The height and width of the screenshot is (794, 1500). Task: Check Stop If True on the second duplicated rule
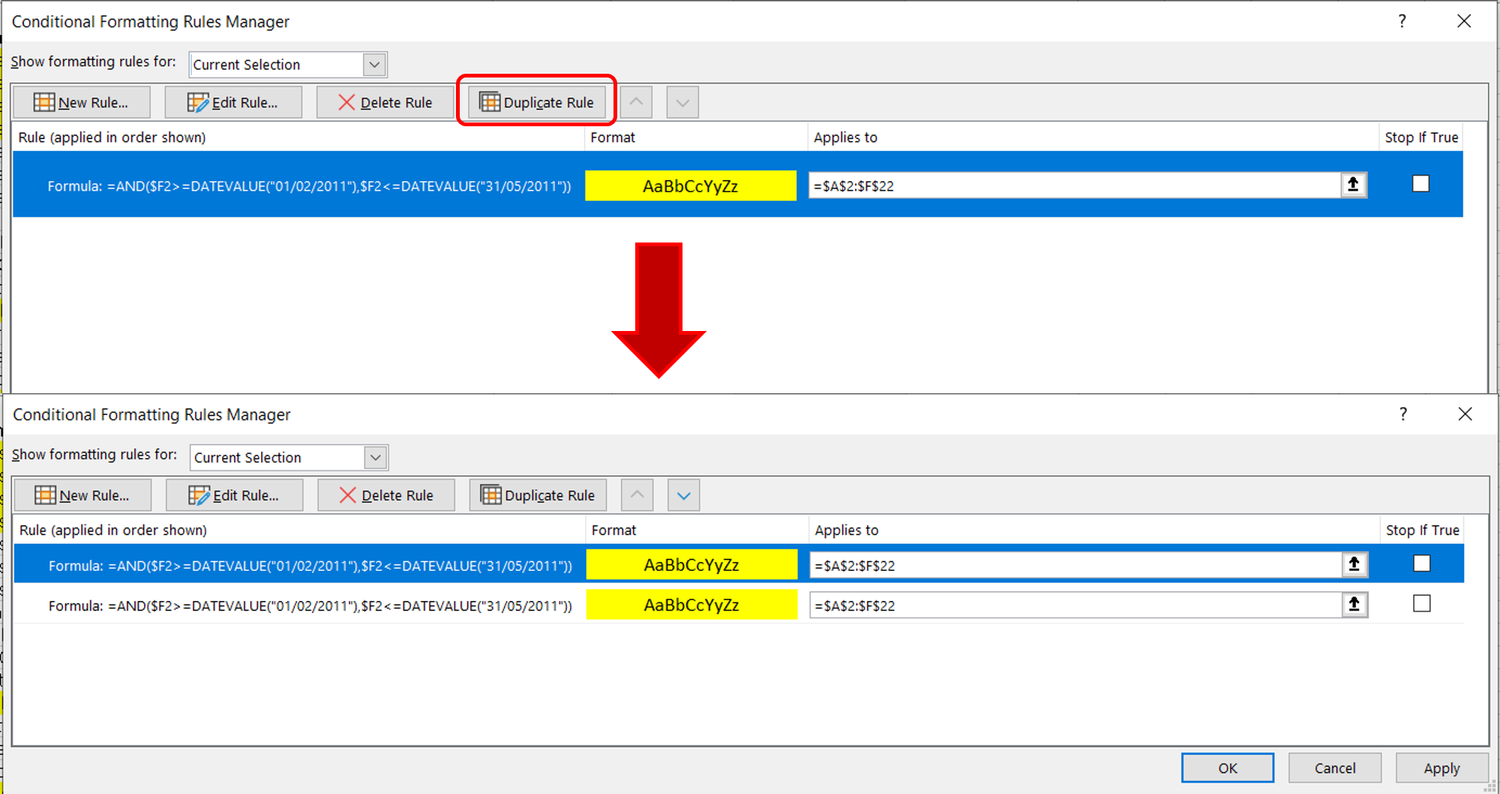coord(1422,603)
